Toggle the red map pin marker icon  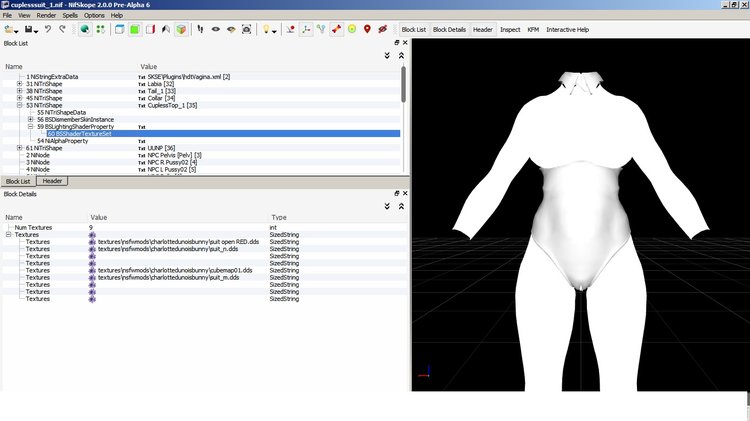(367, 30)
